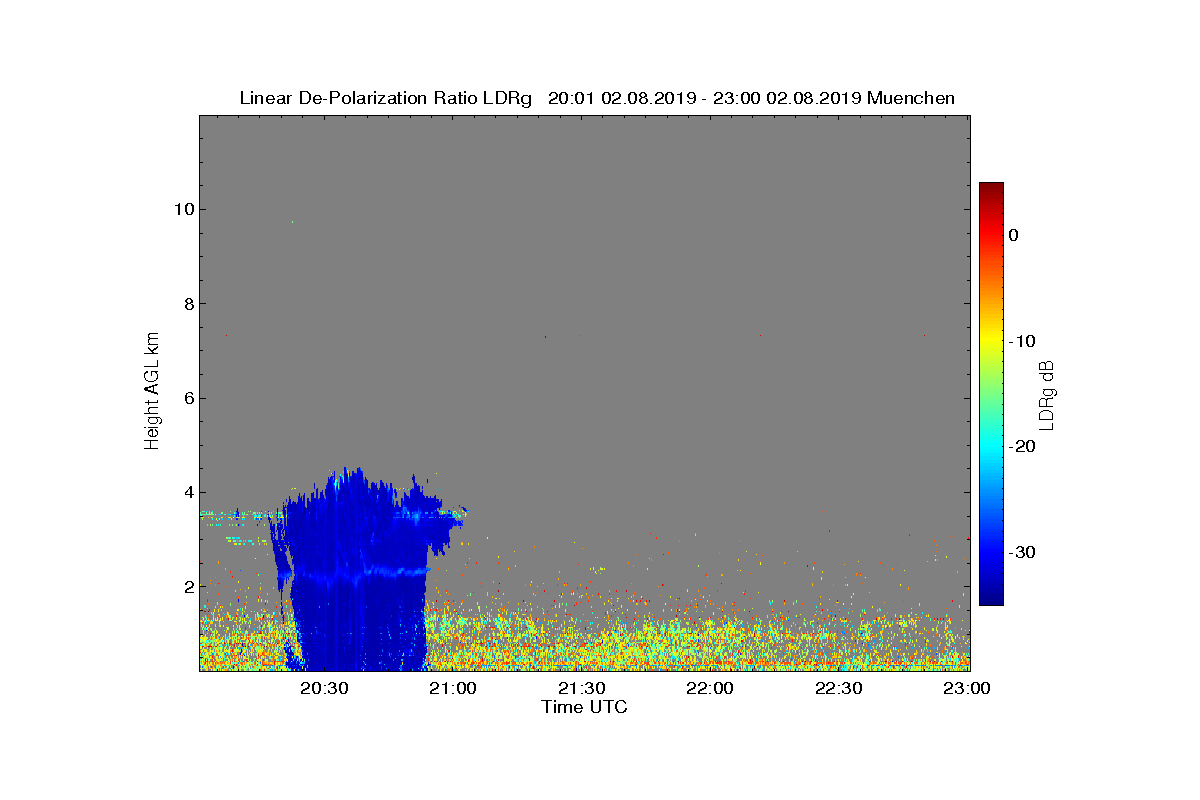The height and width of the screenshot is (800, 1200).
Task: Click the height tick label 4
Action: [x=187, y=493]
